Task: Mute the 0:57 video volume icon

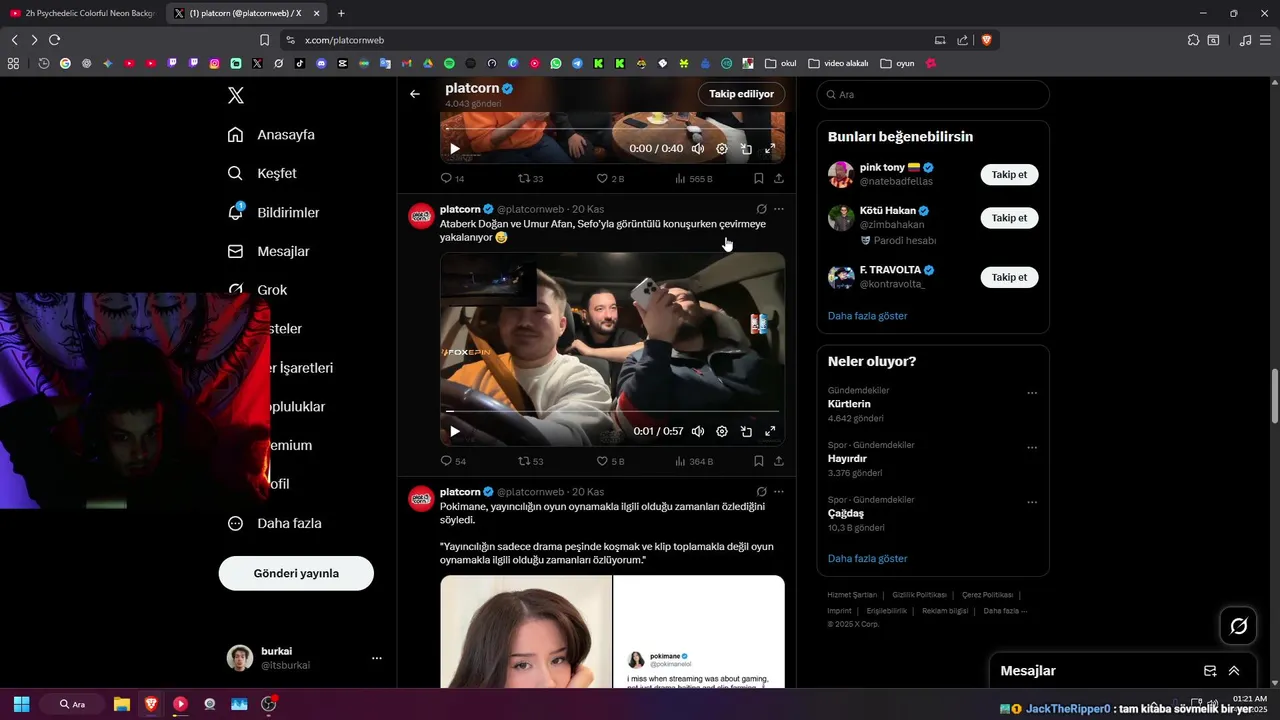Action: [x=698, y=432]
